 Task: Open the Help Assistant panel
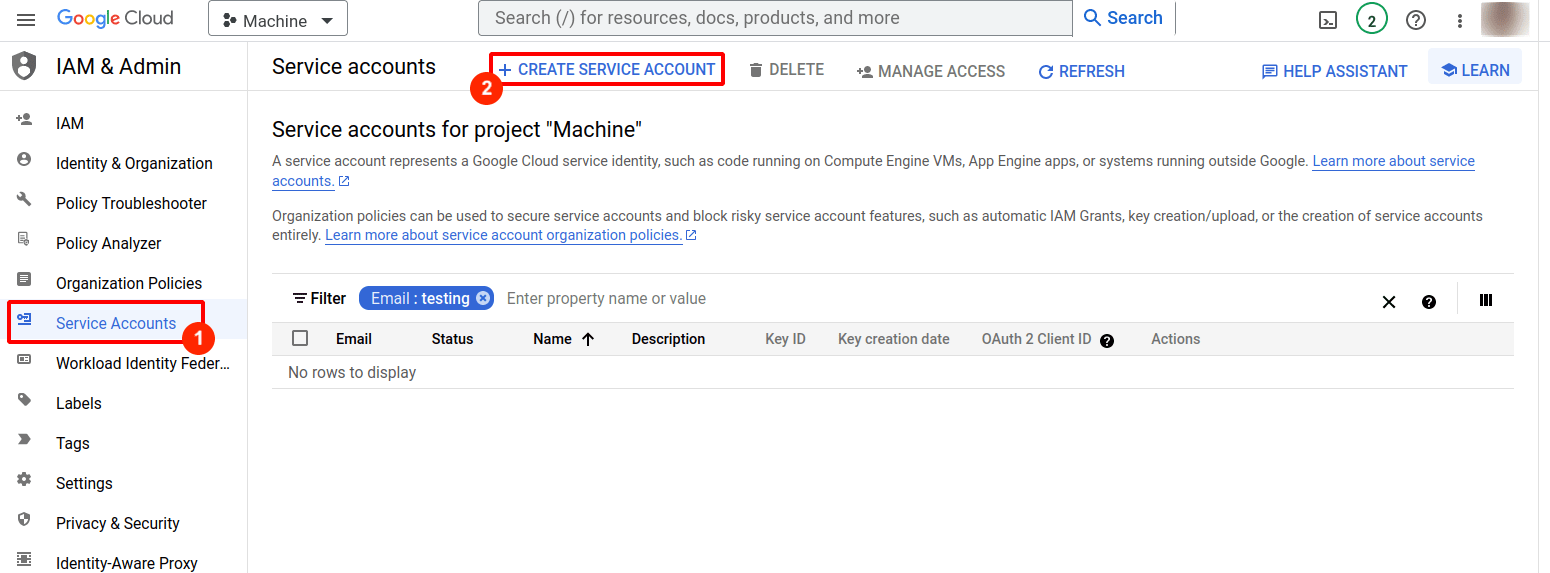coord(1334,71)
